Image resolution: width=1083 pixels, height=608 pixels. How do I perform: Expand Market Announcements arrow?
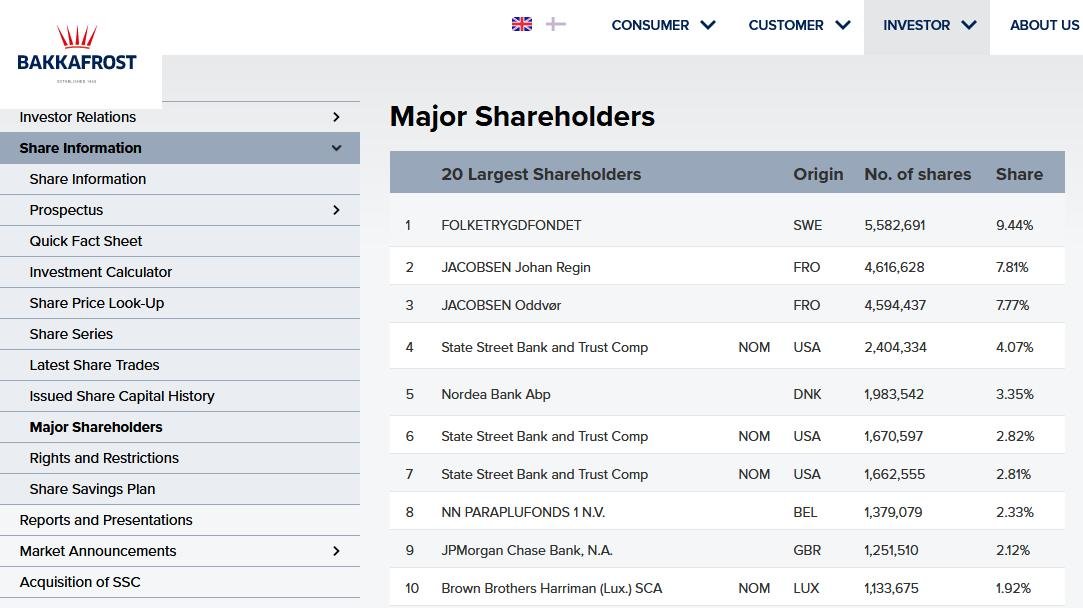point(336,551)
